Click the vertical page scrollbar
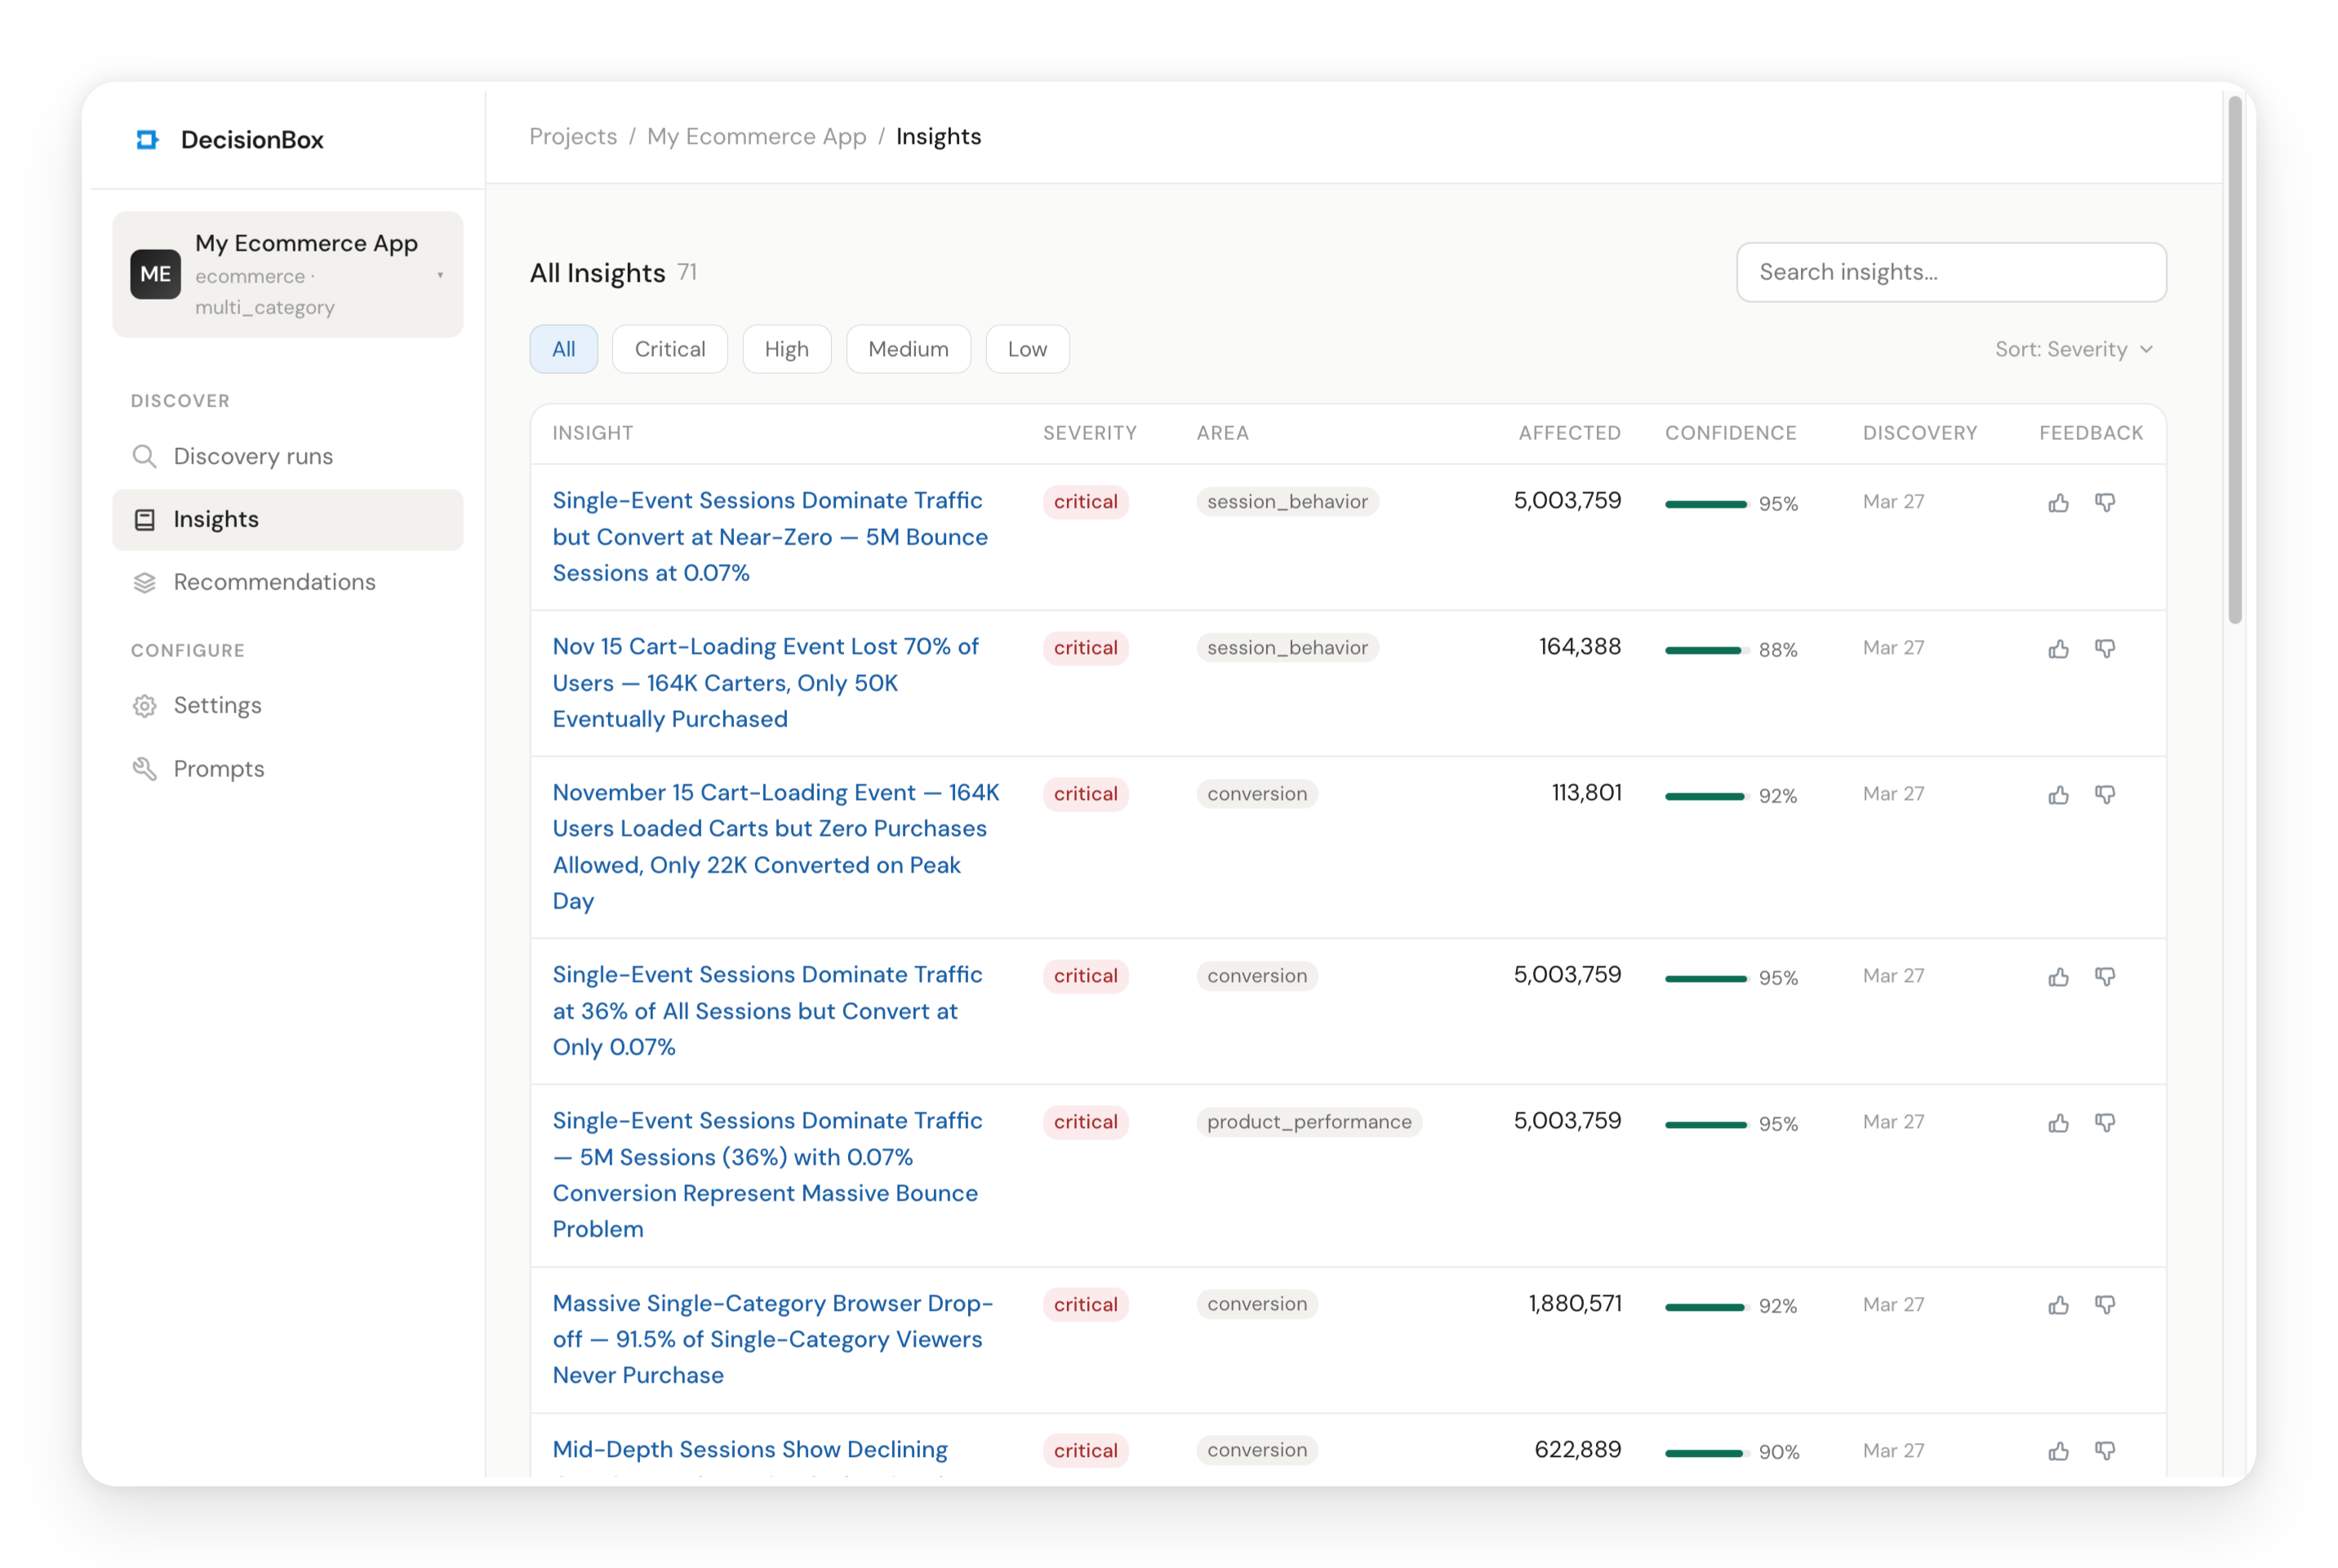The image size is (2338, 1568). [2234, 360]
